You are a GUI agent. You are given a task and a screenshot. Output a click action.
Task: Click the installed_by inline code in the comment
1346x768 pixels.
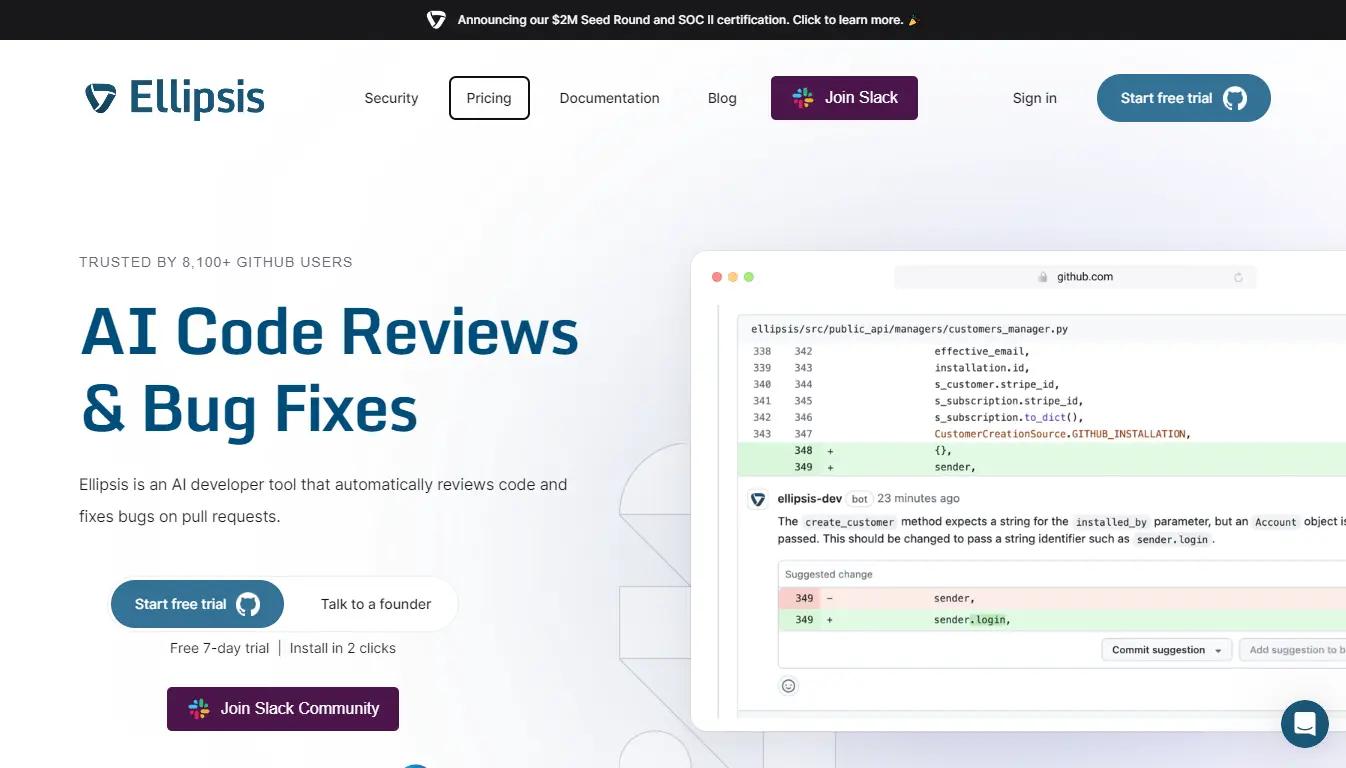pyautogui.click(x=1111, y=522)
